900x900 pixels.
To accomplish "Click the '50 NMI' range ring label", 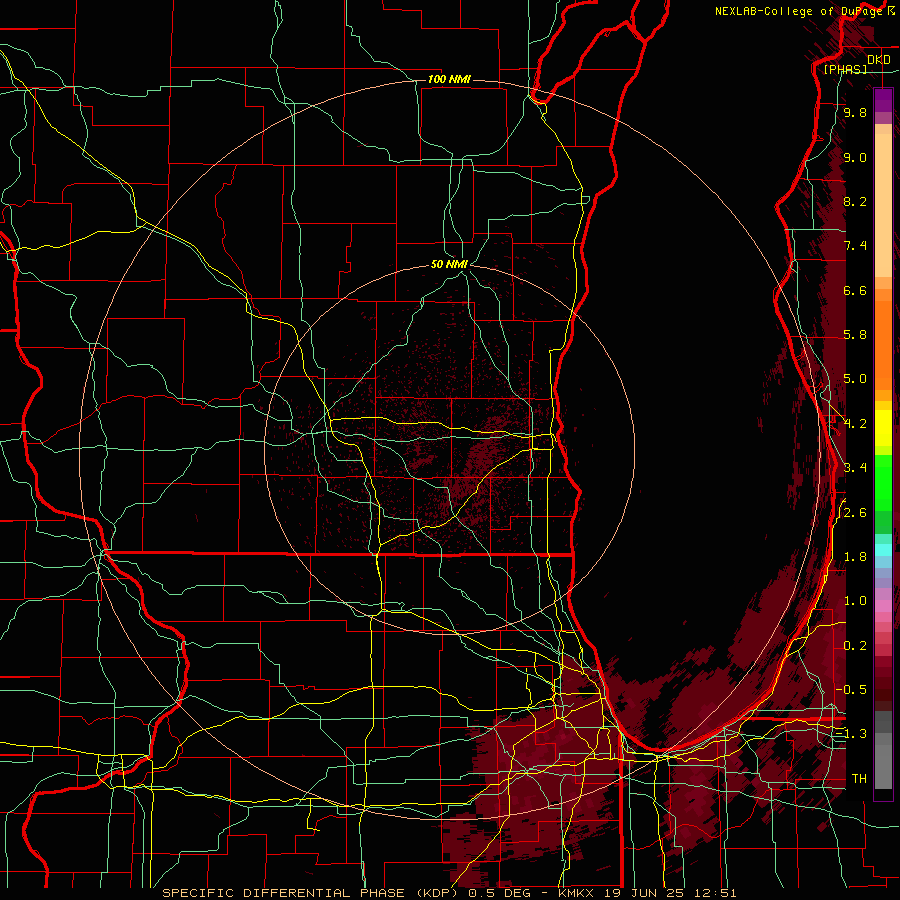I will 449,264.
